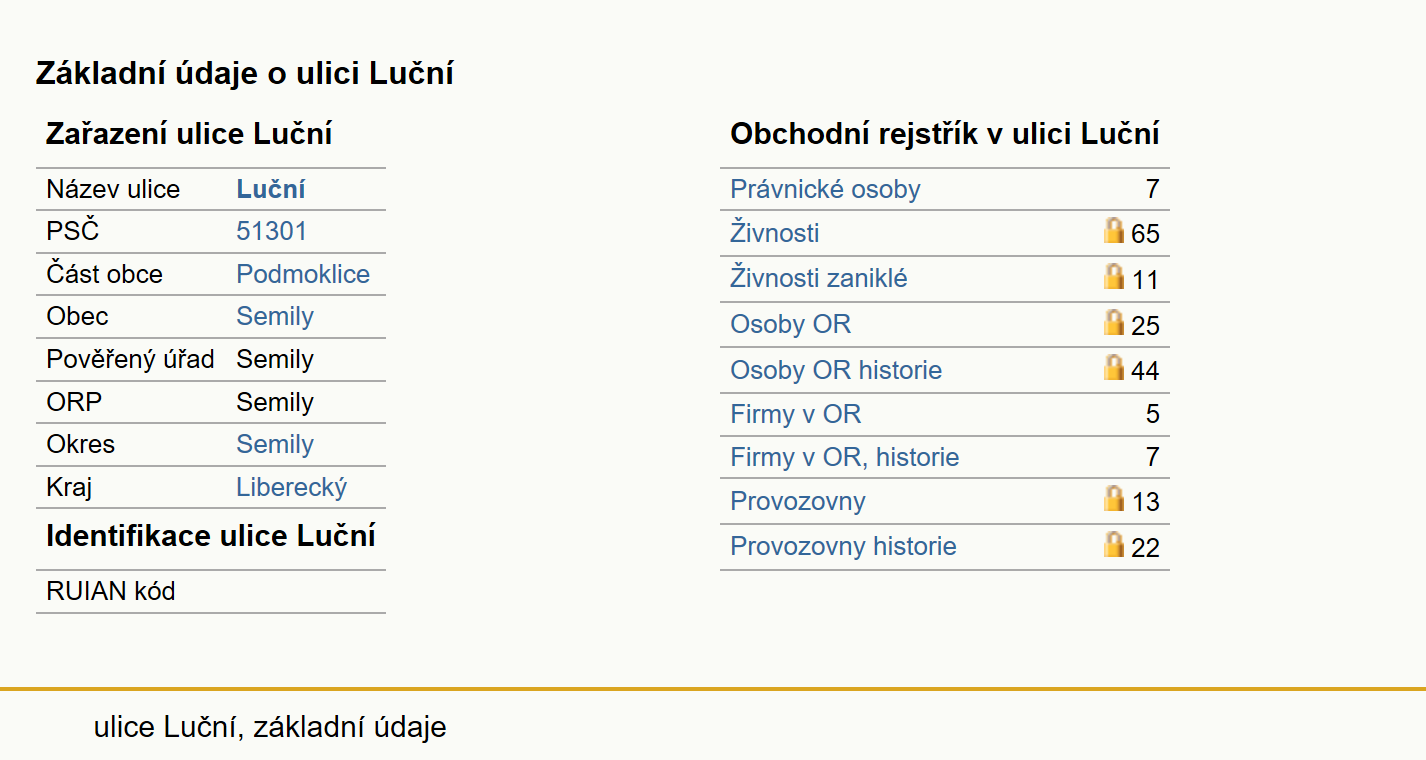Click the lock icon beside Živnosti count
Image resolution: width=1426 pixels, height=760 pixels.
tap(1114, 231)
